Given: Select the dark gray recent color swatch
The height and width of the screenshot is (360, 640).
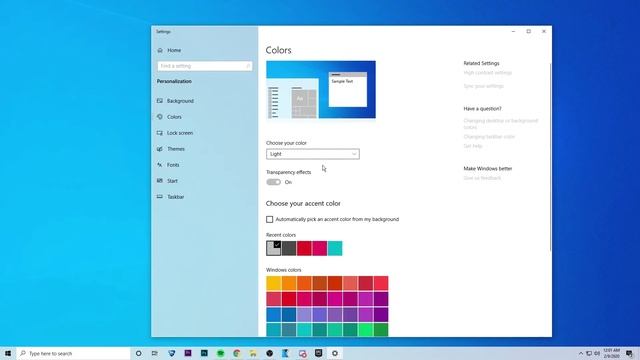Looking at the screenshot, I should coord(289,248).
